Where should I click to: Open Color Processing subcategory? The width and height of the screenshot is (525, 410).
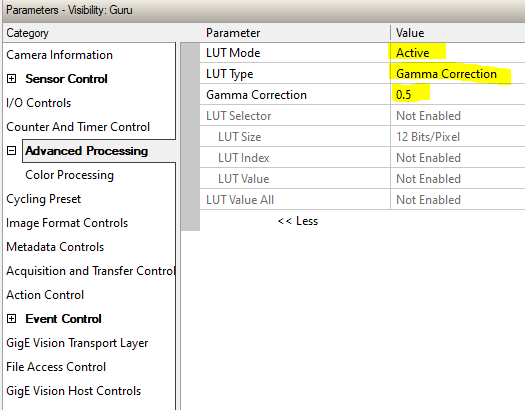click(x=70, y=175)
